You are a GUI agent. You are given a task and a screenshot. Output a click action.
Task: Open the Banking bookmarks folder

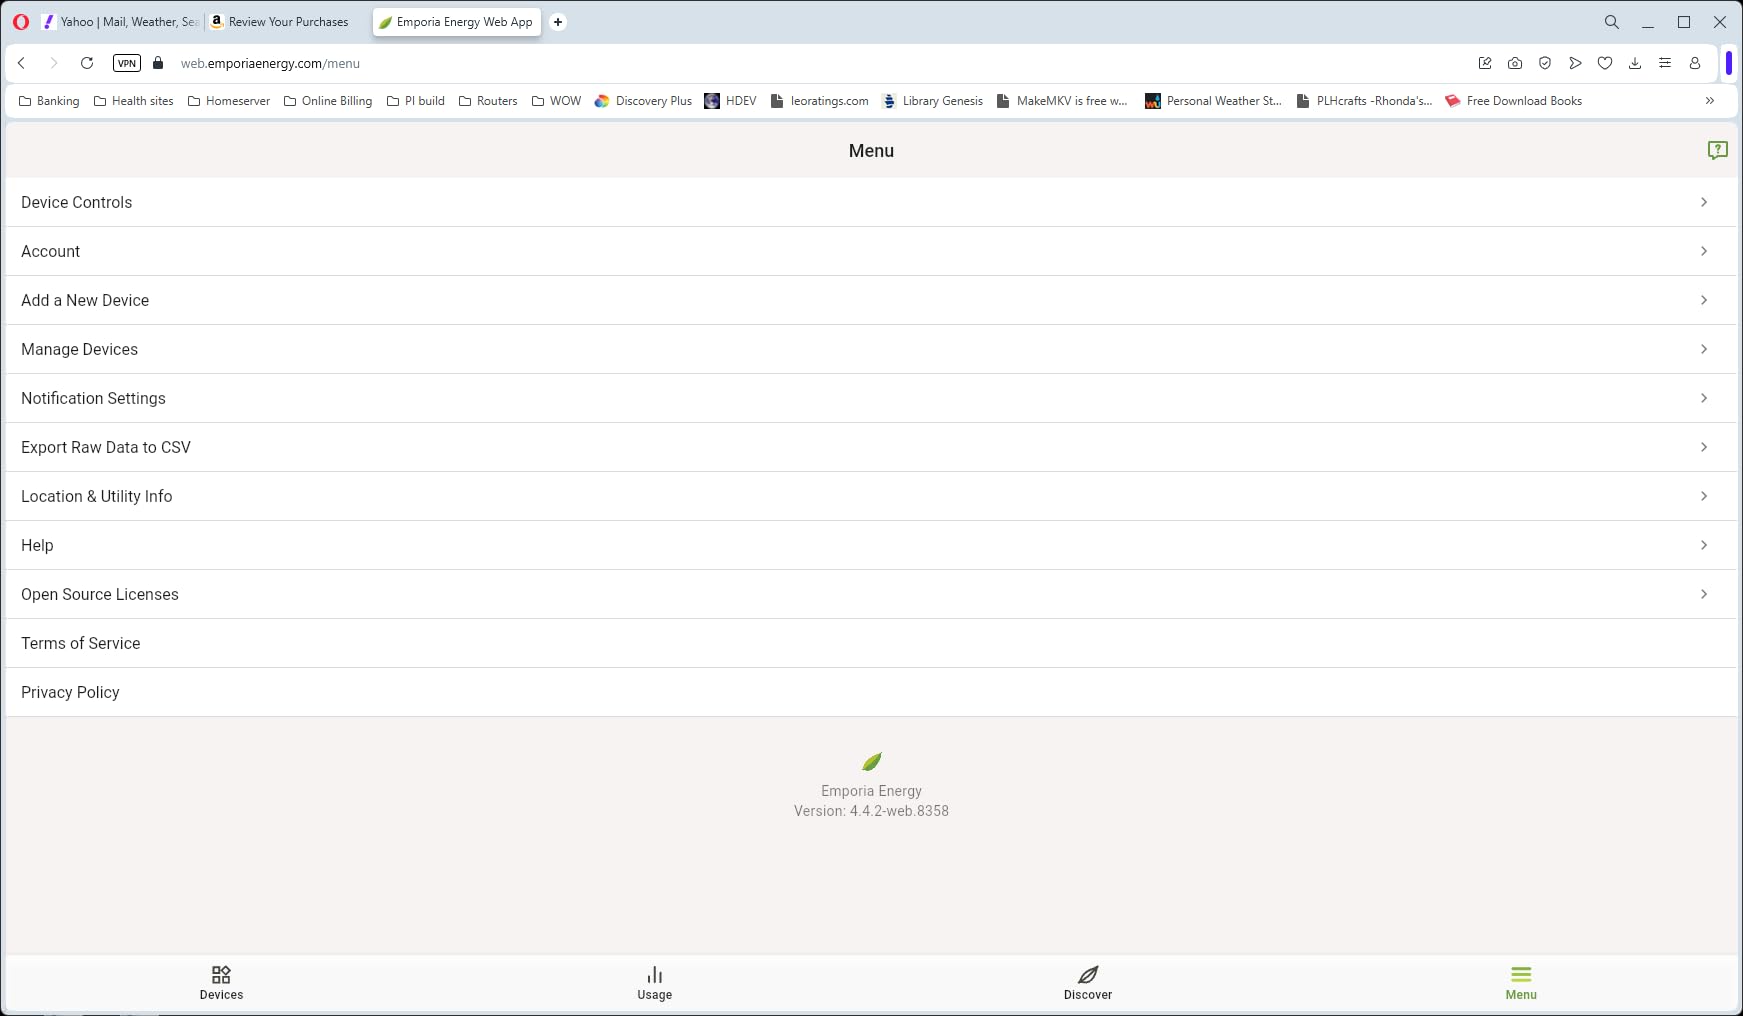pyautogui.click(x=49, y=101)
